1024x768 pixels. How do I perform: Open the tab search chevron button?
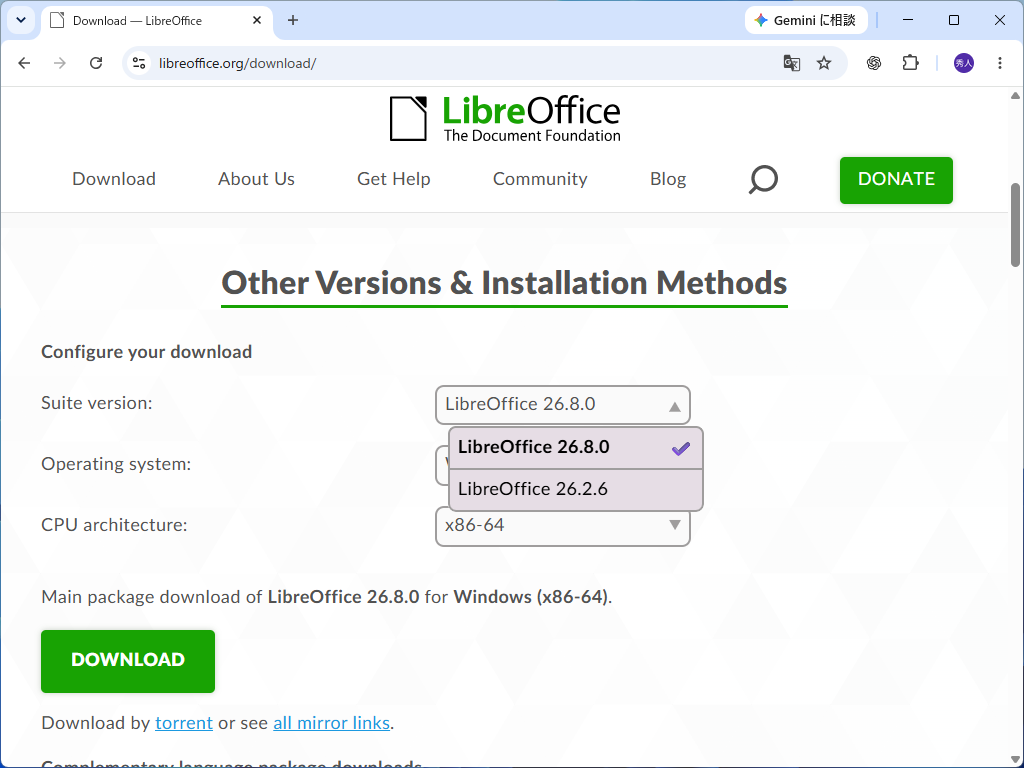[x=21, y=20]
